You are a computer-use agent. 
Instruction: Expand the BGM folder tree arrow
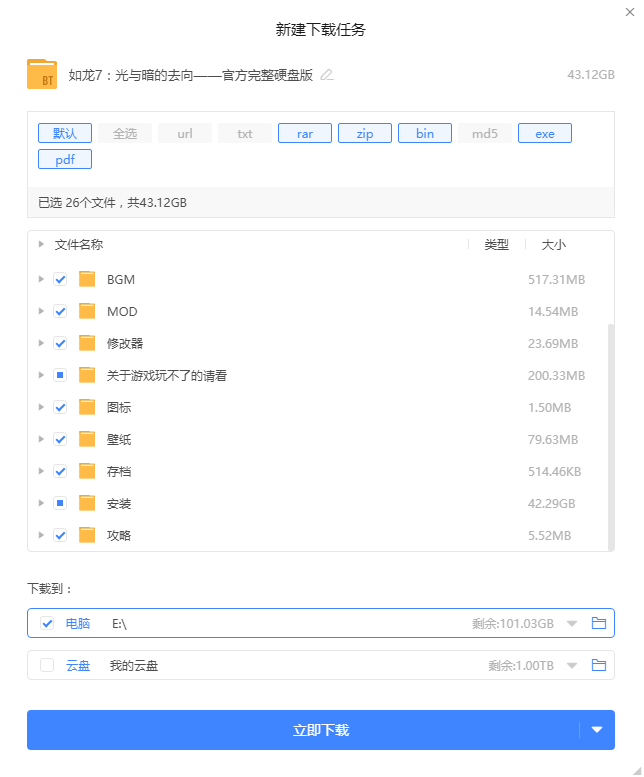coord(41,279)
